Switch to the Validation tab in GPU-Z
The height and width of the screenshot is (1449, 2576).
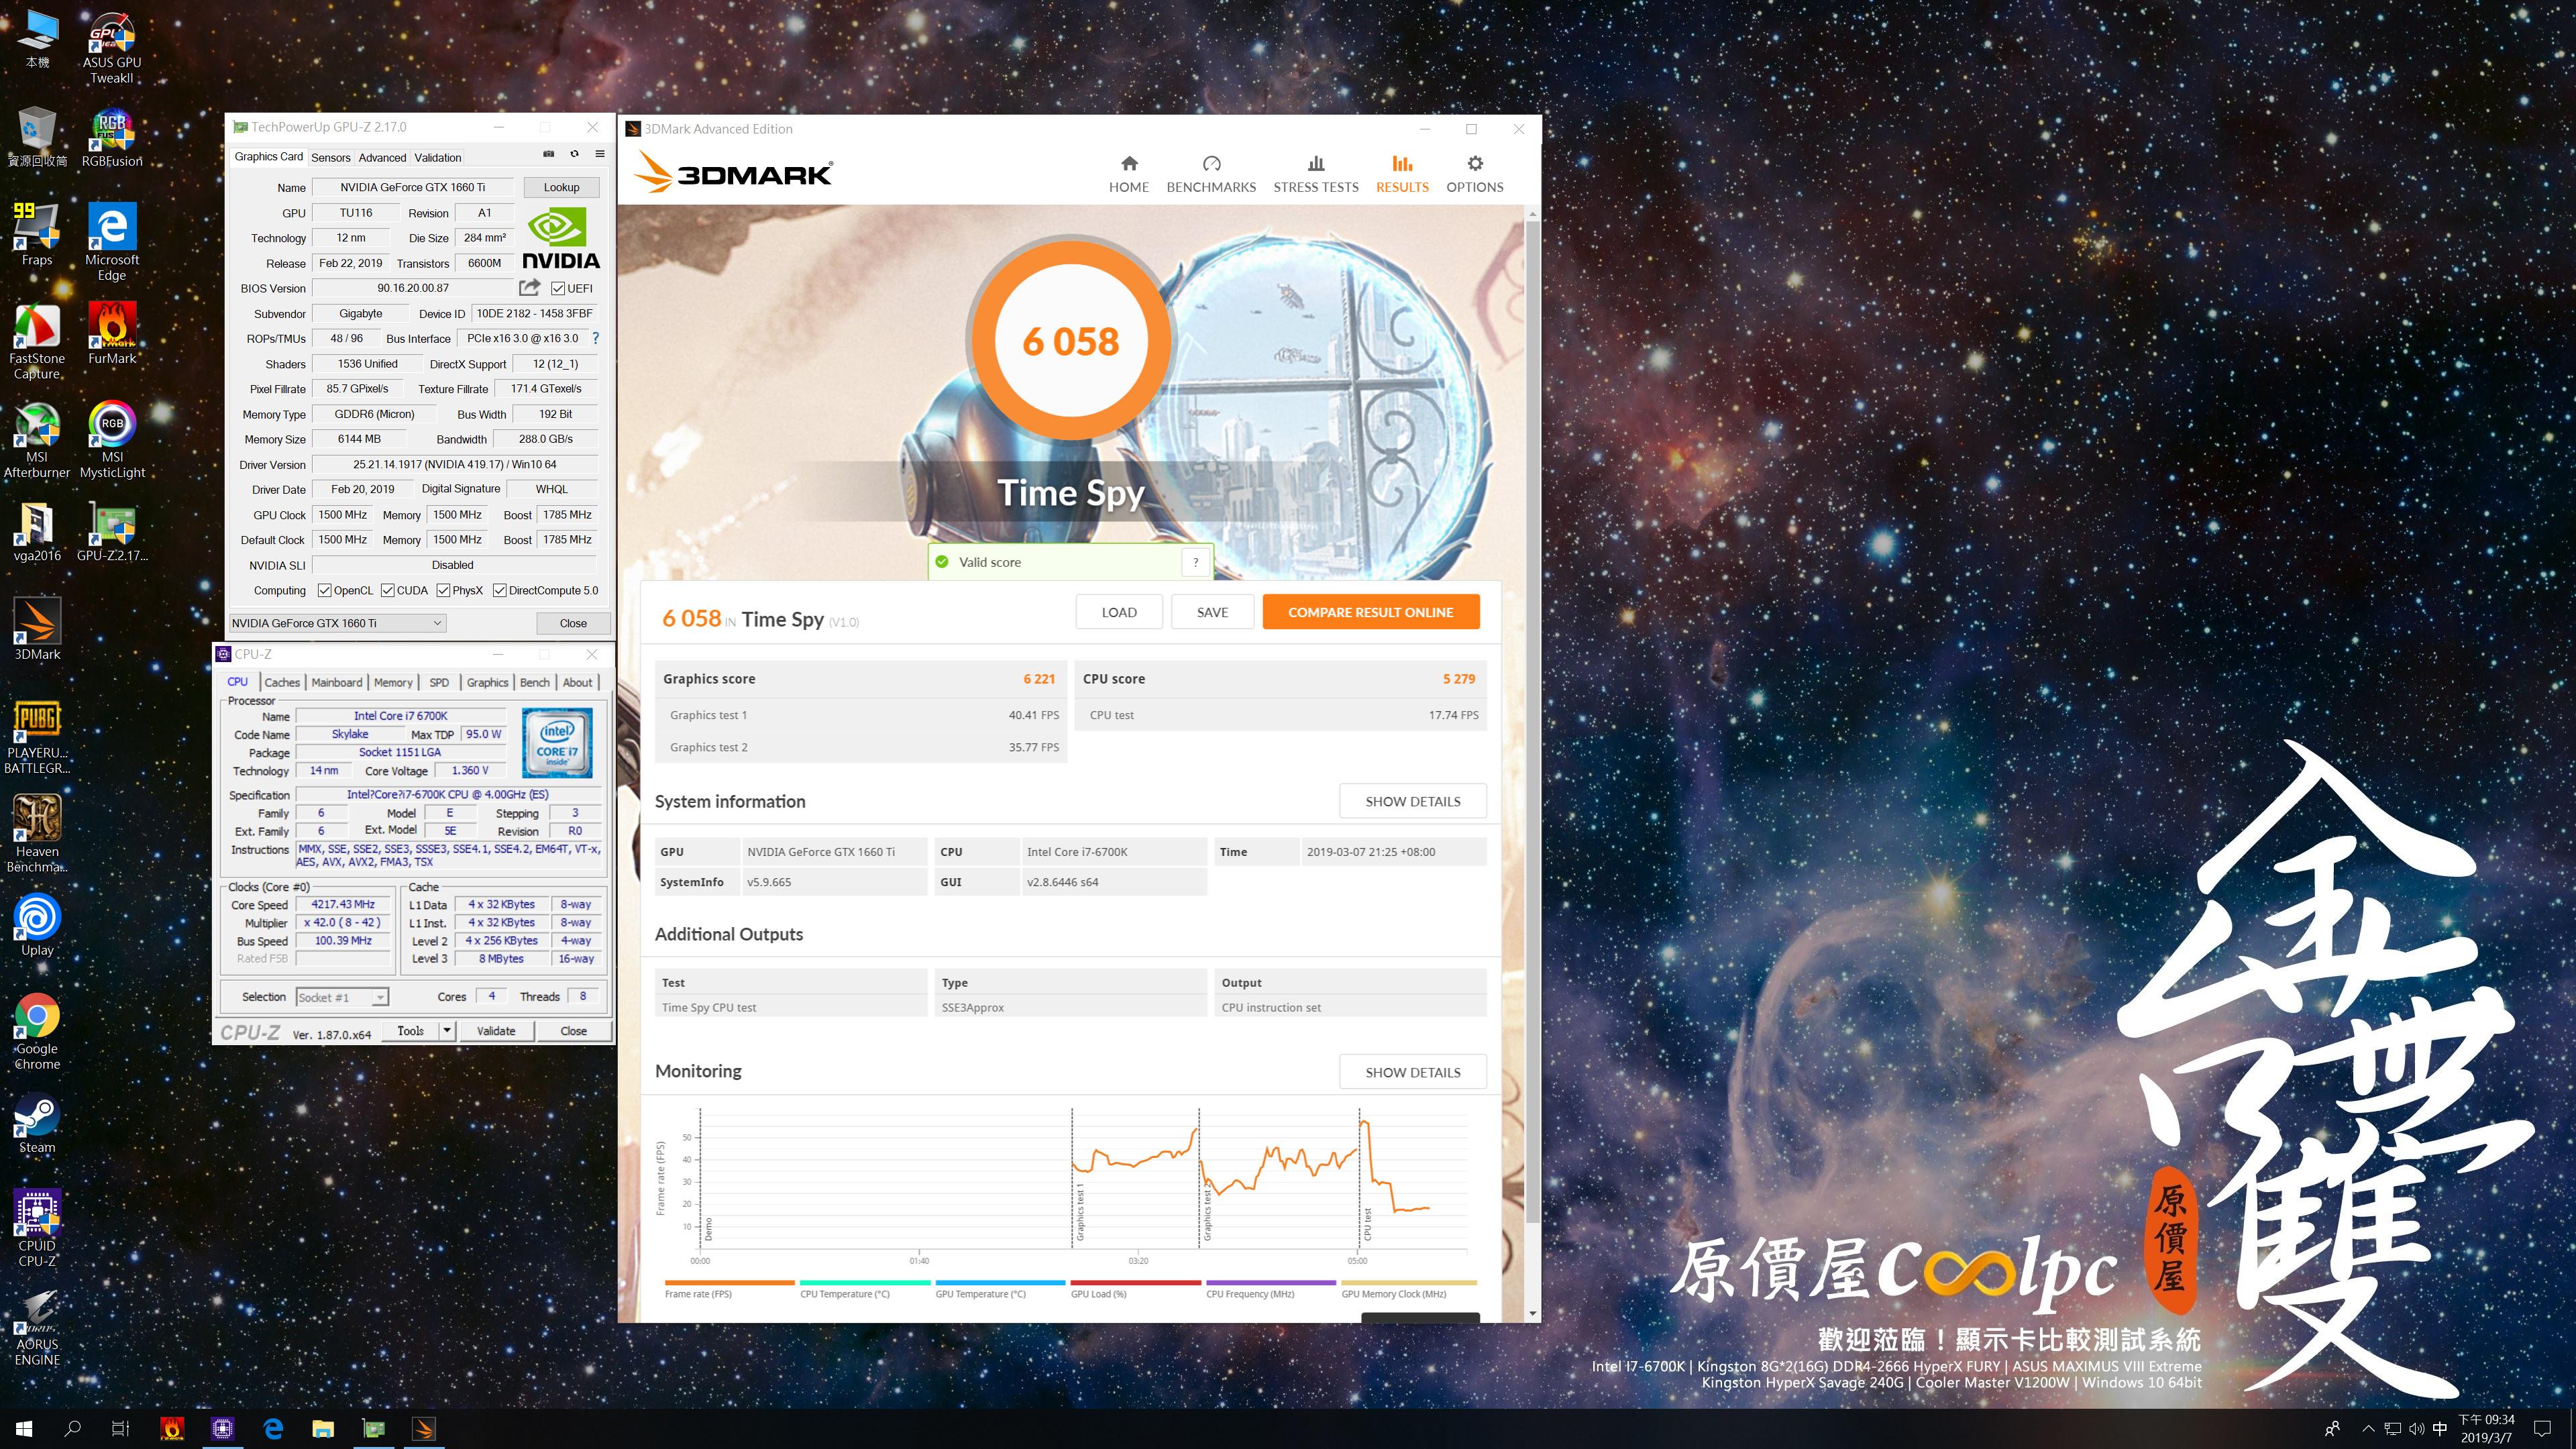pyautogui.click(x=438, y=157)
